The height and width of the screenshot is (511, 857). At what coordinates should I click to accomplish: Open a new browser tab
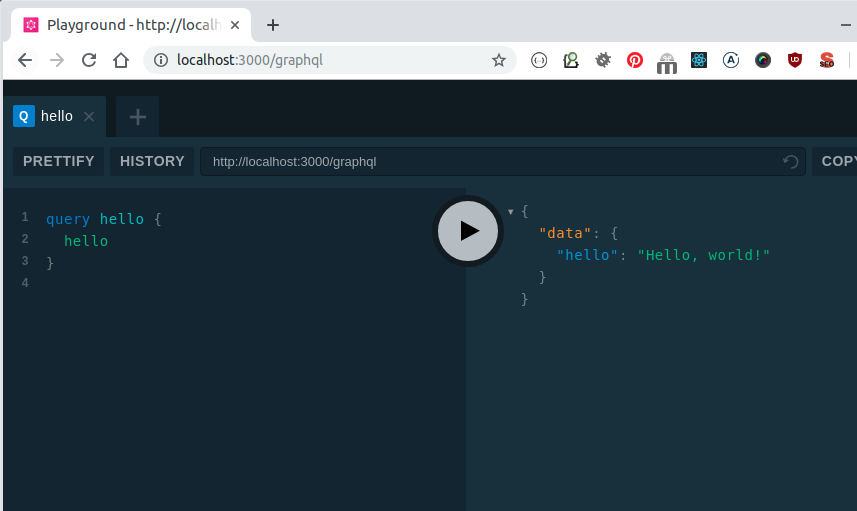pyautogui.click(x=273, y=25)
